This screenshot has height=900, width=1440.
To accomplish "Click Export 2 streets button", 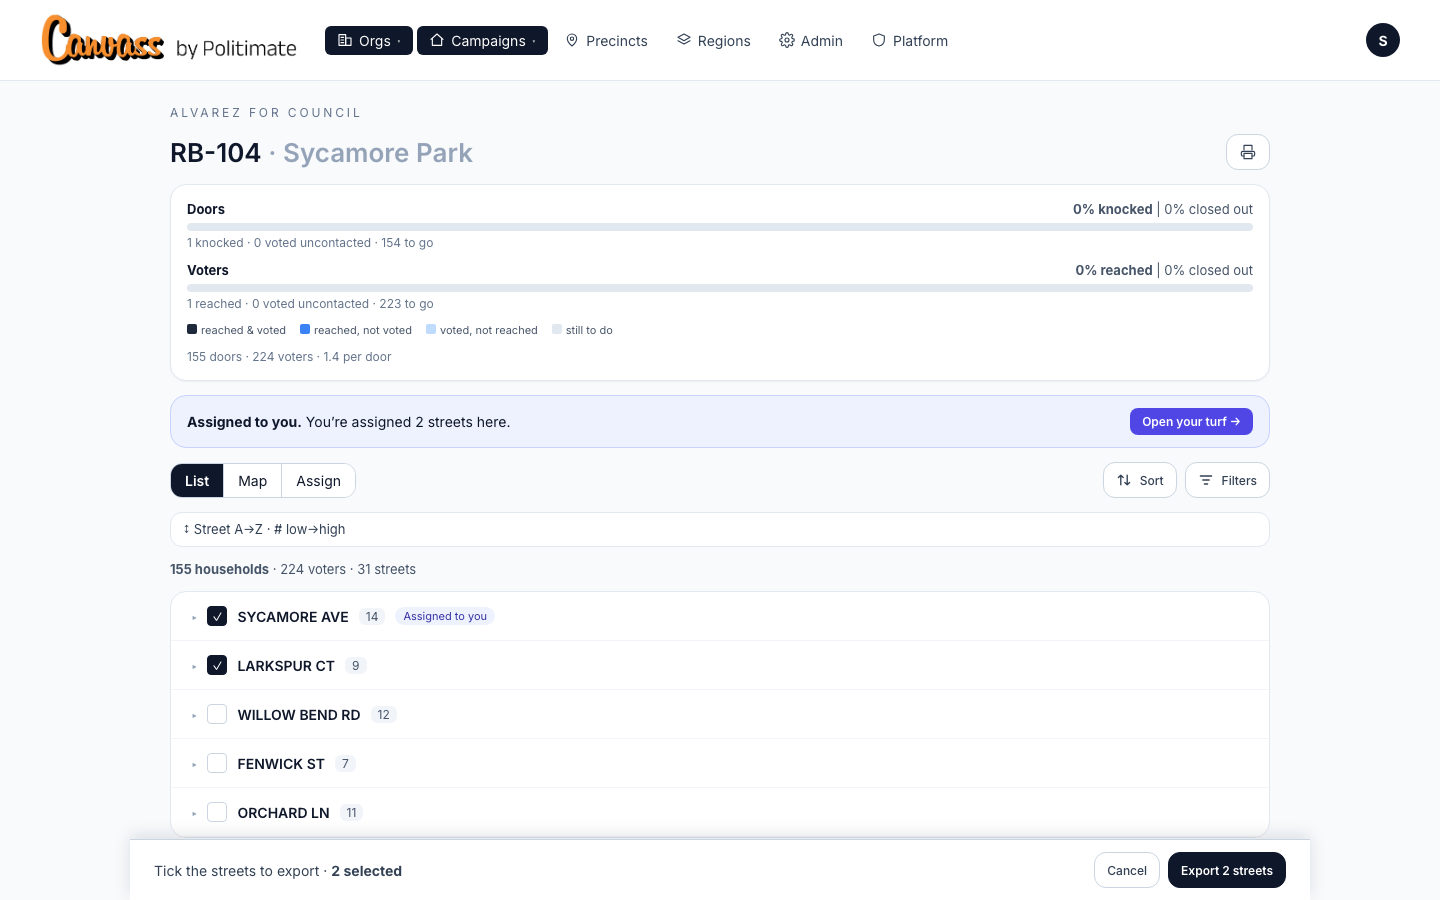I will pyautogui.click(x=1226, y=870).
